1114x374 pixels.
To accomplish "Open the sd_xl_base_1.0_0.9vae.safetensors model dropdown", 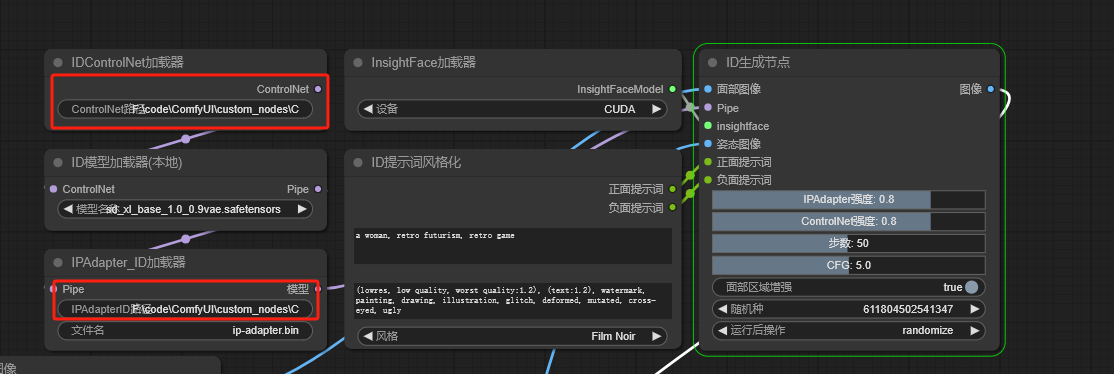I will [185, 209].
